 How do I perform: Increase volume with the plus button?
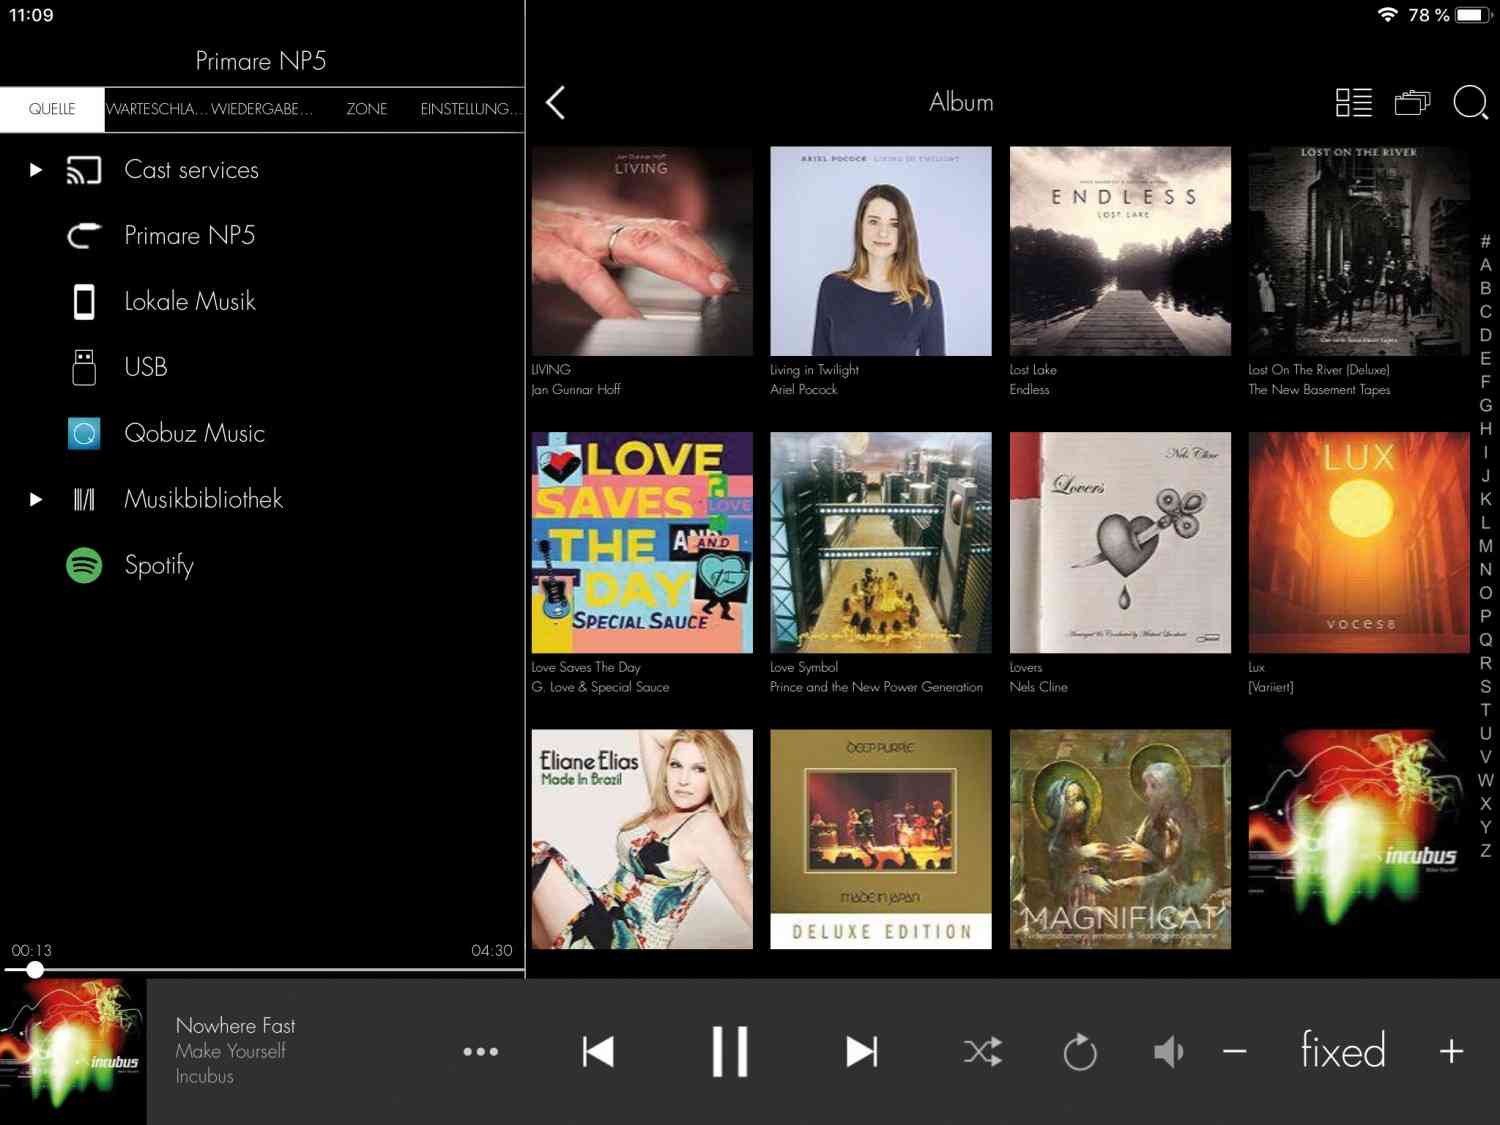pyautogui.click(x=1451, y=1051)
